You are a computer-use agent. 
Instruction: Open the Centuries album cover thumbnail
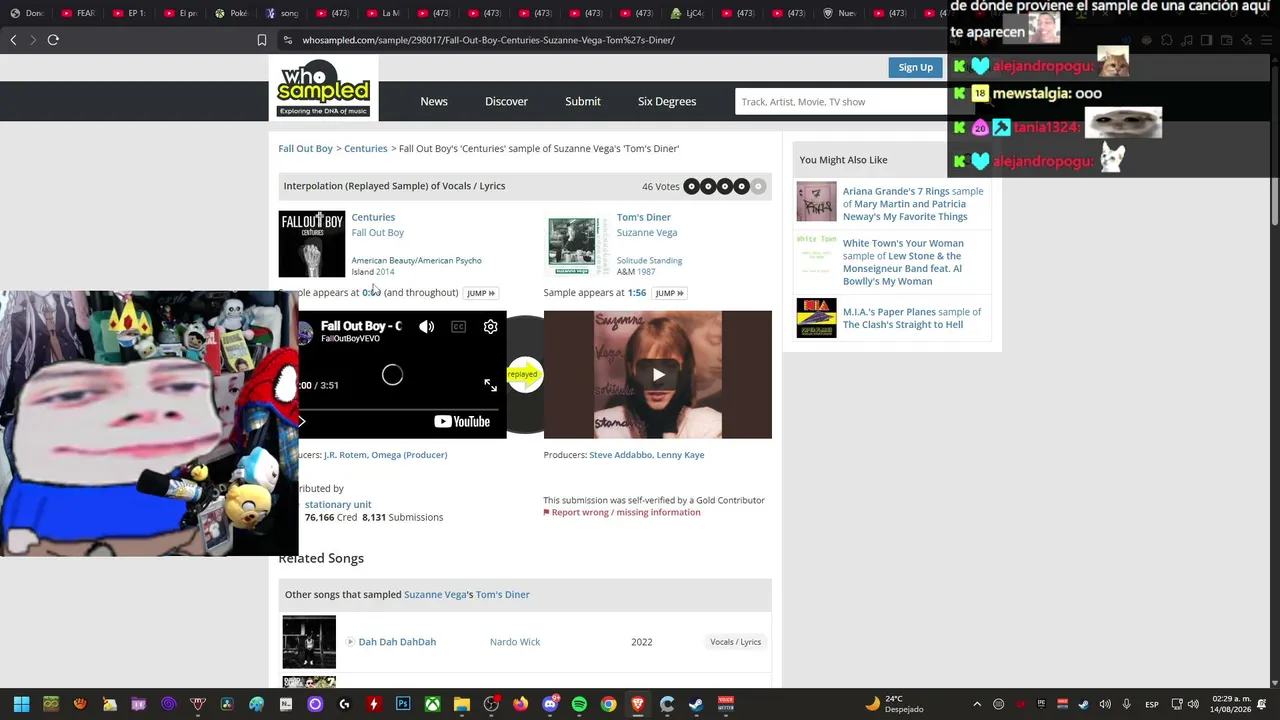[x=312, y=243]
